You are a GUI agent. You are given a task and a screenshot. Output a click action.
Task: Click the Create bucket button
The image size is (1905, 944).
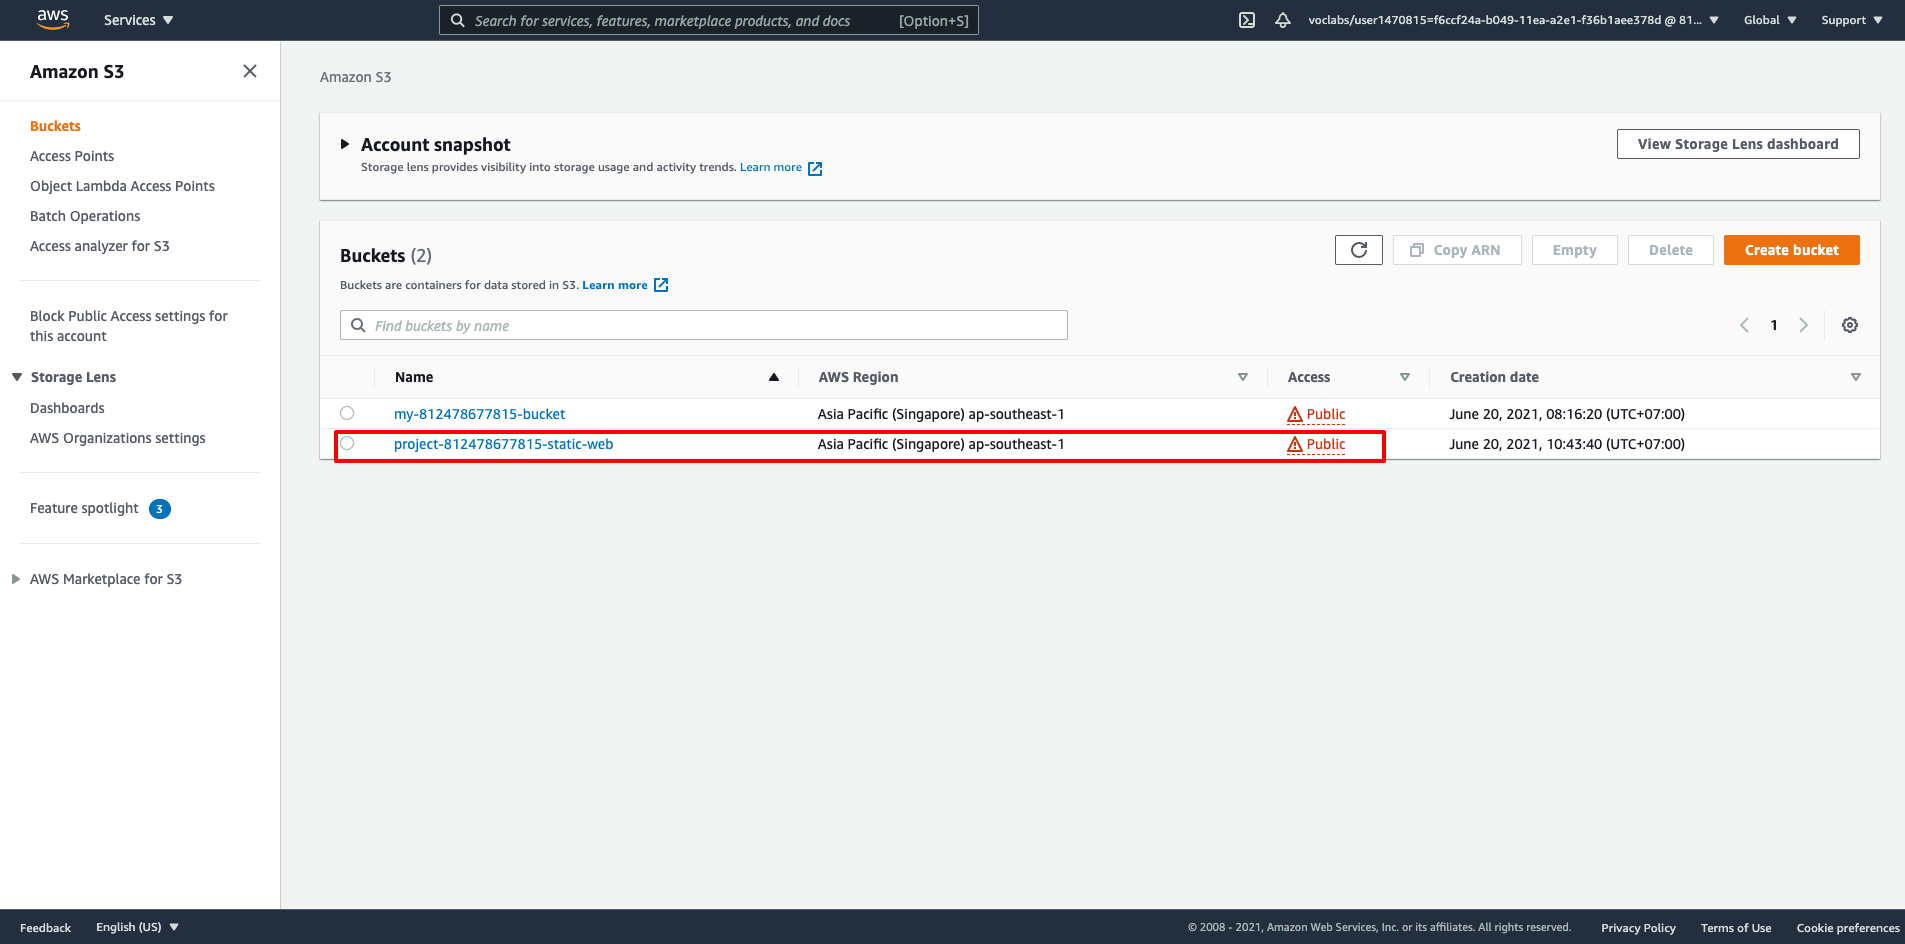(x=1792, y=250)
